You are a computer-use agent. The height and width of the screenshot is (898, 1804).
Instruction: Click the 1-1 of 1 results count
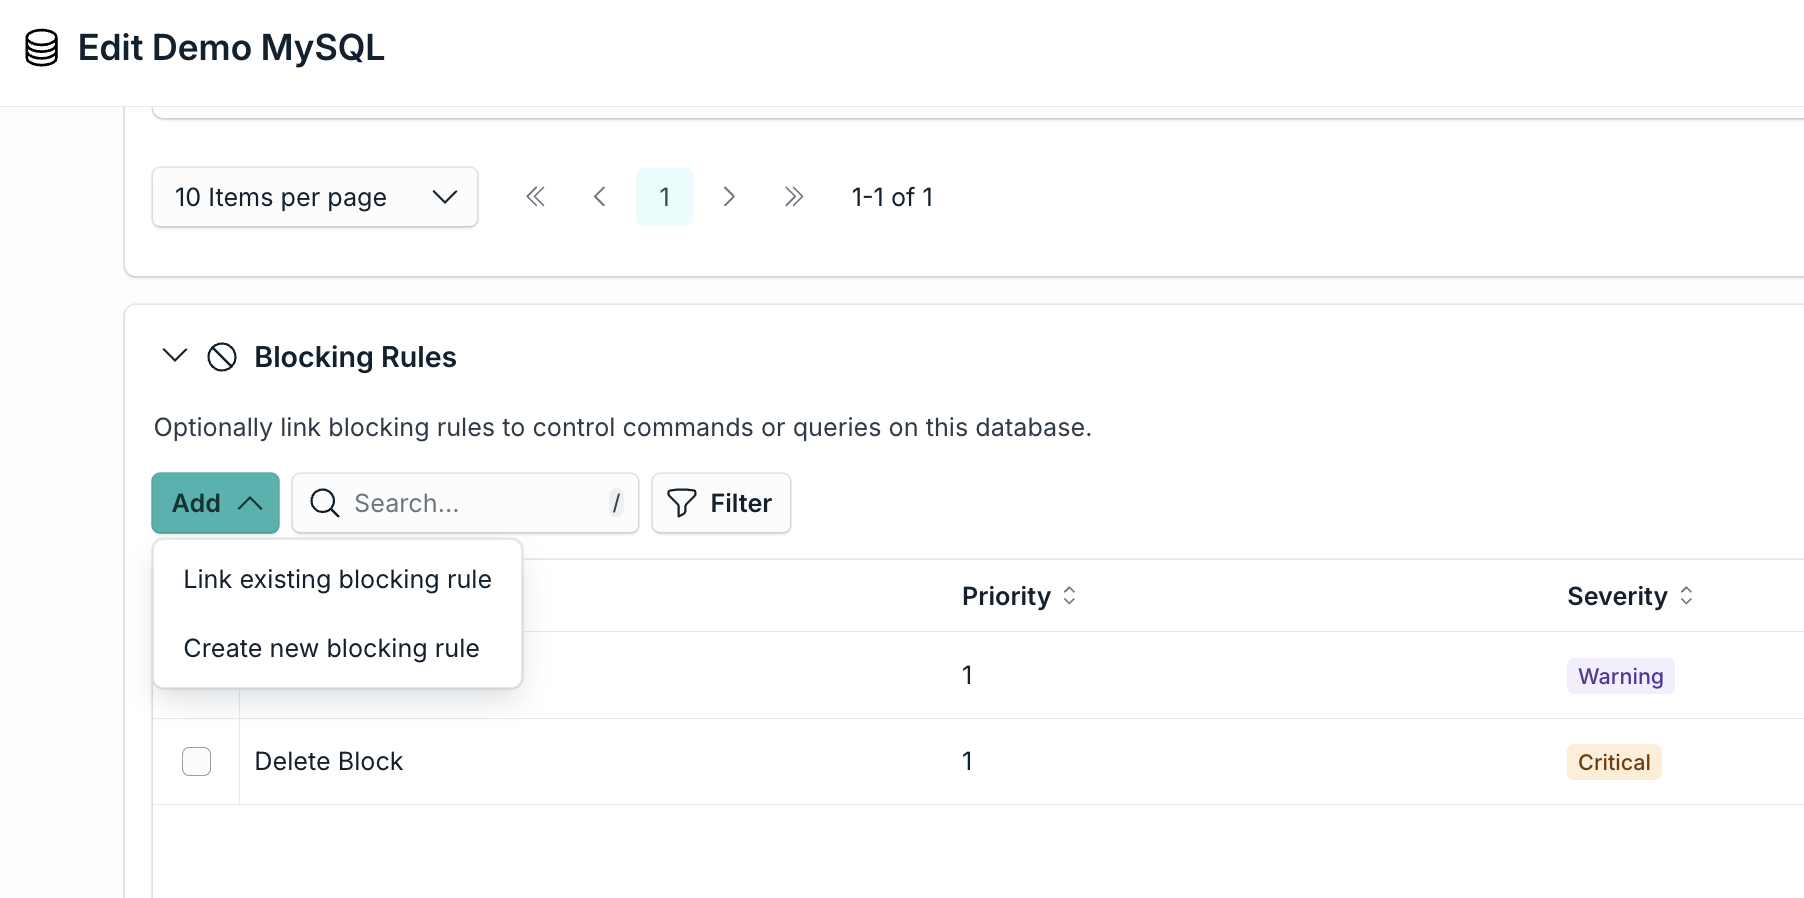click(892, 197)
